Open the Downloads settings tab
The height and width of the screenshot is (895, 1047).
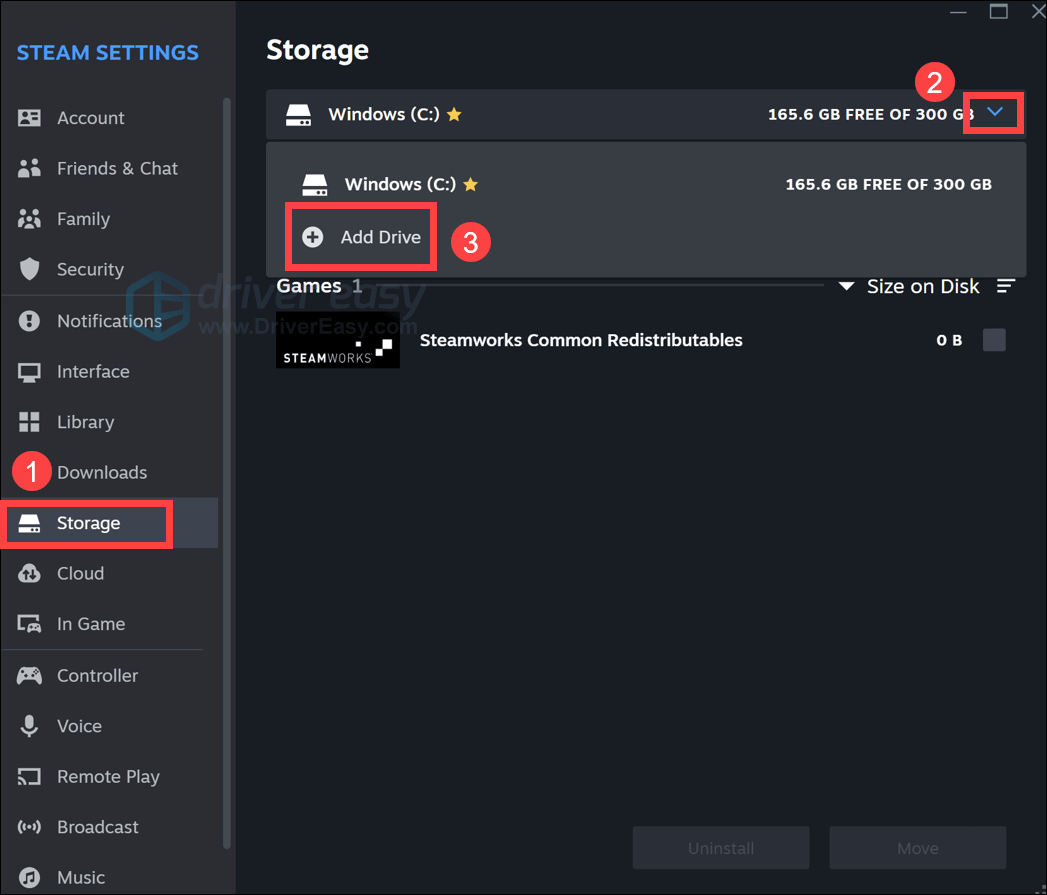coord(101,472)
